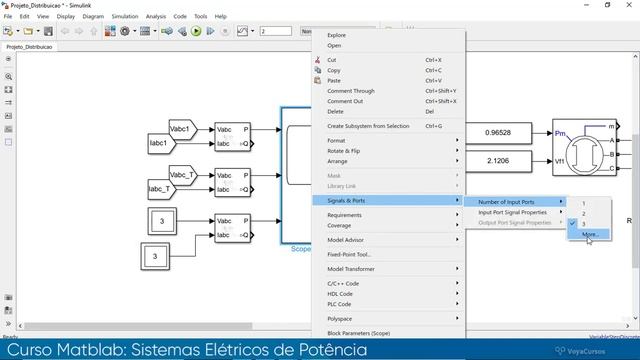Choose Delete in the context menu
Screen dimensions: 640x360
pyautogui.click(x=389, y=111)
